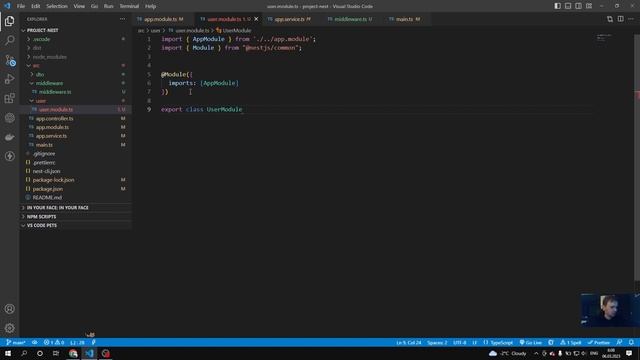Collapse the VS CODE PETS section
The image size is (640, 360).
click(x=76, y=225)
